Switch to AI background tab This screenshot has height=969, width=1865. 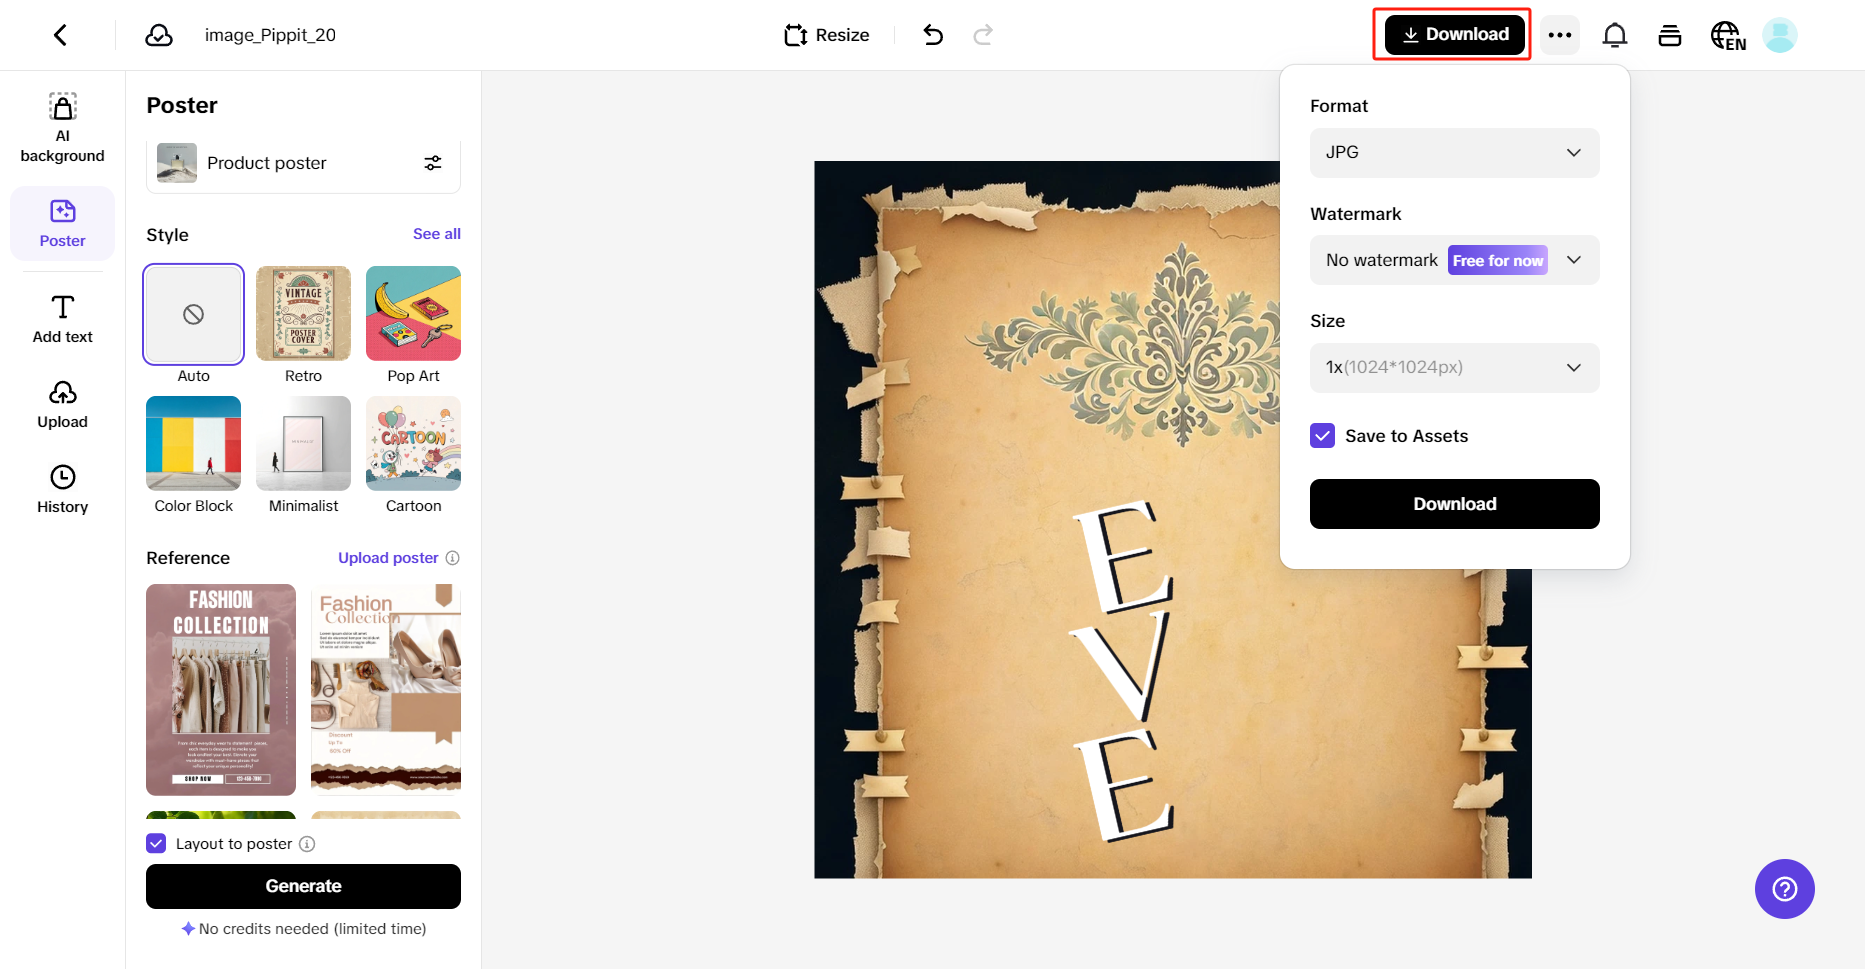63,128
